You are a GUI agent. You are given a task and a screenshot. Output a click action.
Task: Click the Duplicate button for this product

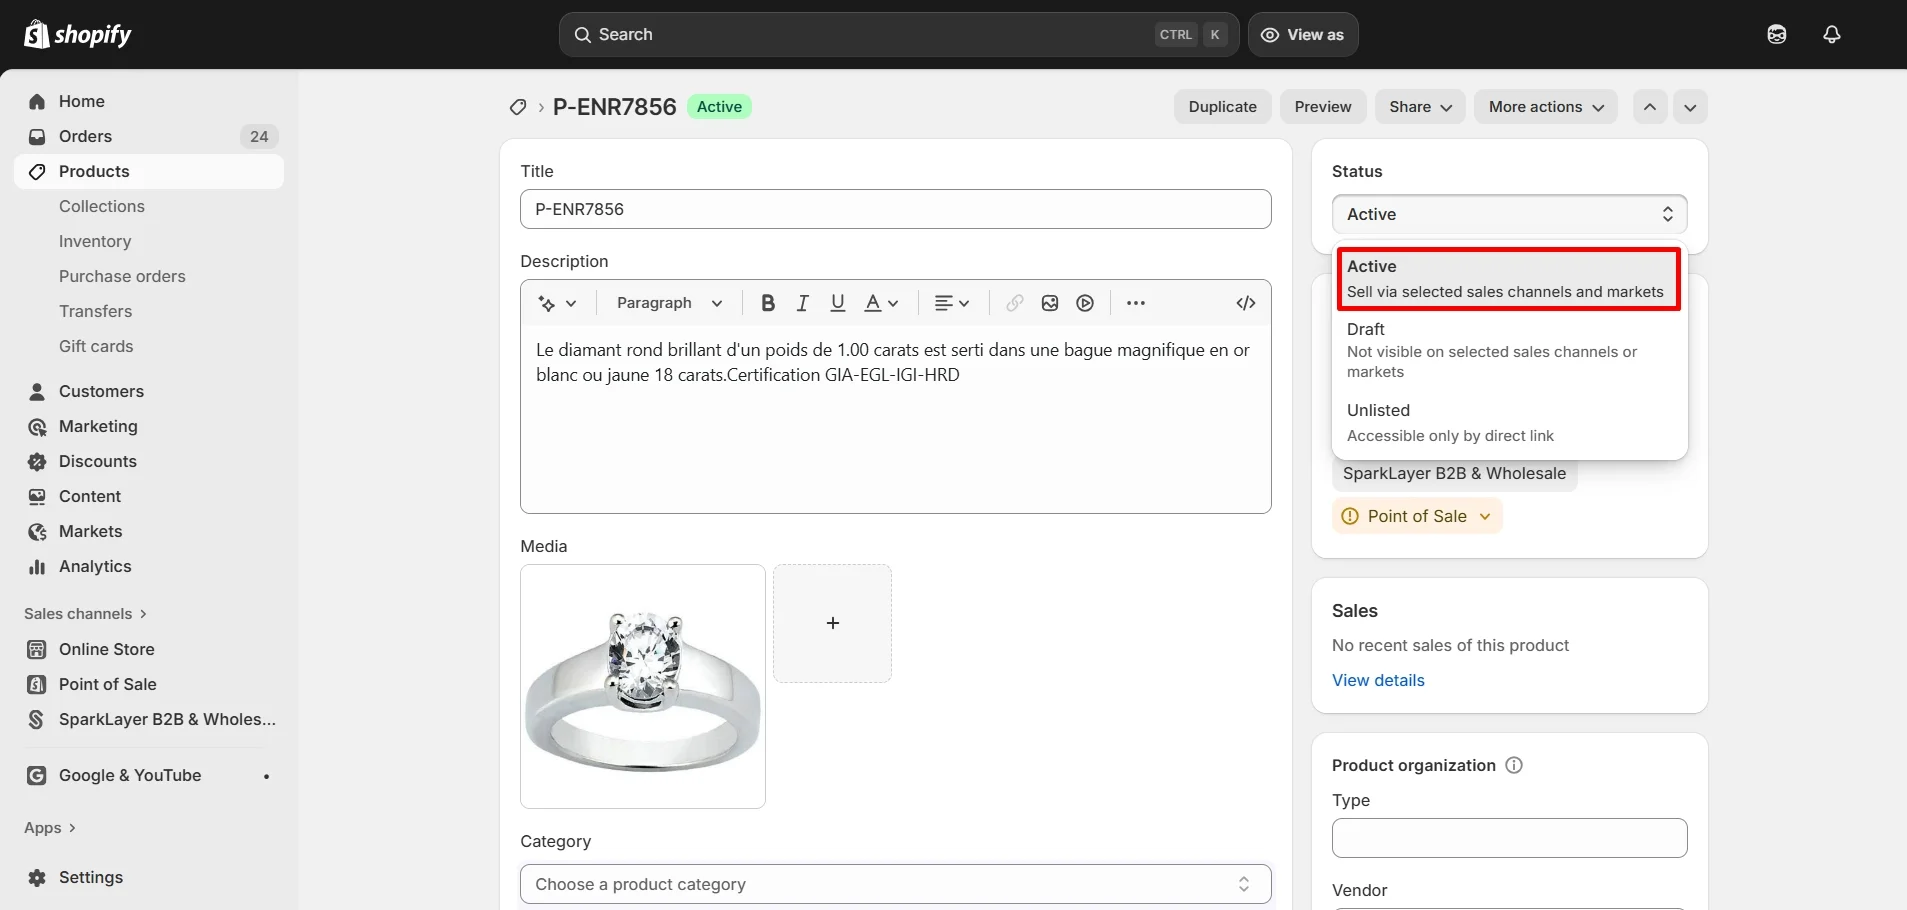click(1222, 107)
